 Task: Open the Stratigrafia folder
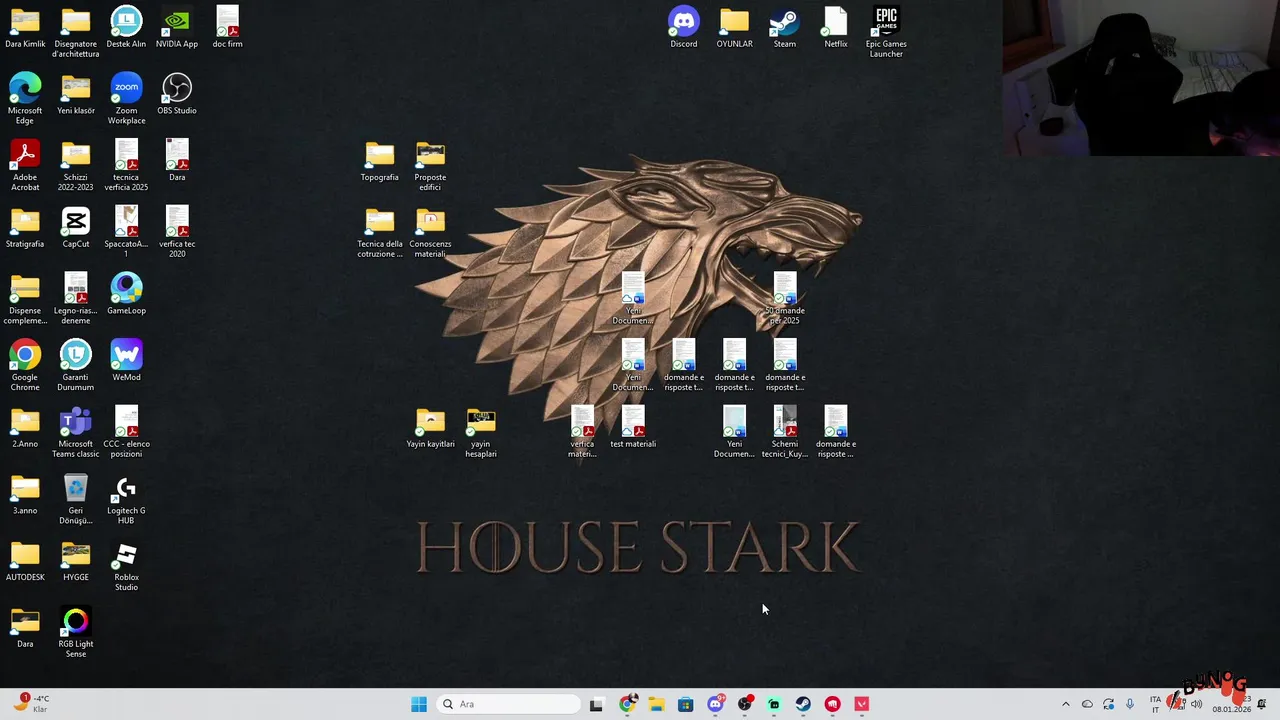[x=25, y=228]
